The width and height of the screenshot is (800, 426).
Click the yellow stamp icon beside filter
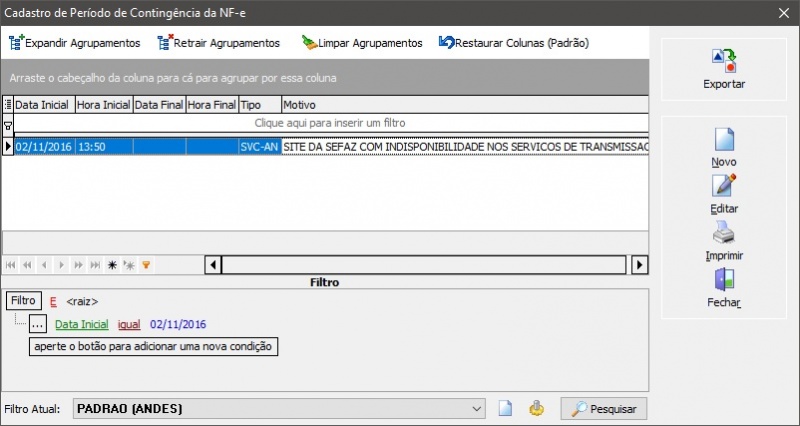click(x=536, y=409)
